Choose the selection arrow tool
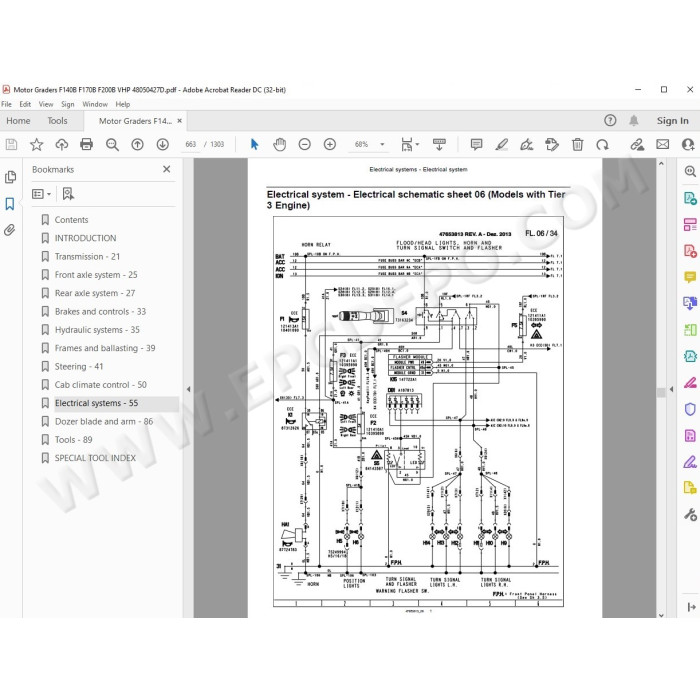 [254, 144]
